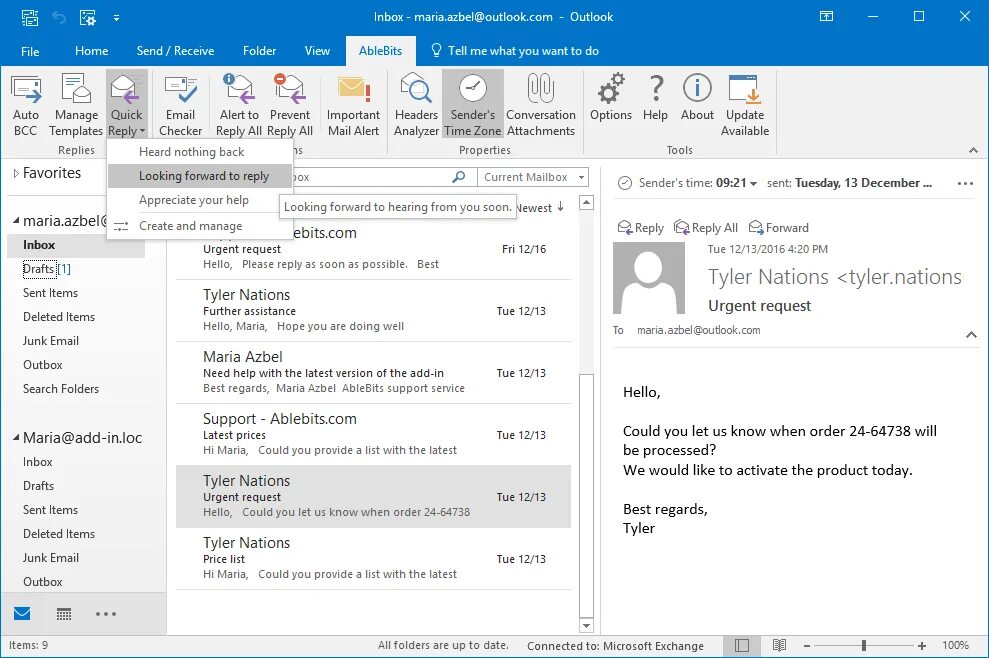The width and height of the screenshot is (989, 658).
Task: Open Alert to Reply All
Action: pos(238,105)
